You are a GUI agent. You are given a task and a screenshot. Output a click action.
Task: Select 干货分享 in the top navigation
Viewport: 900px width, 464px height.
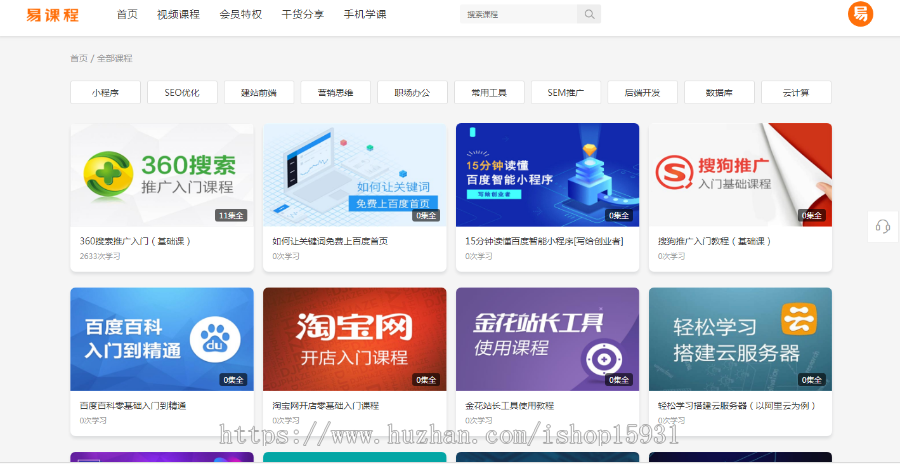(x=302, y=15)
